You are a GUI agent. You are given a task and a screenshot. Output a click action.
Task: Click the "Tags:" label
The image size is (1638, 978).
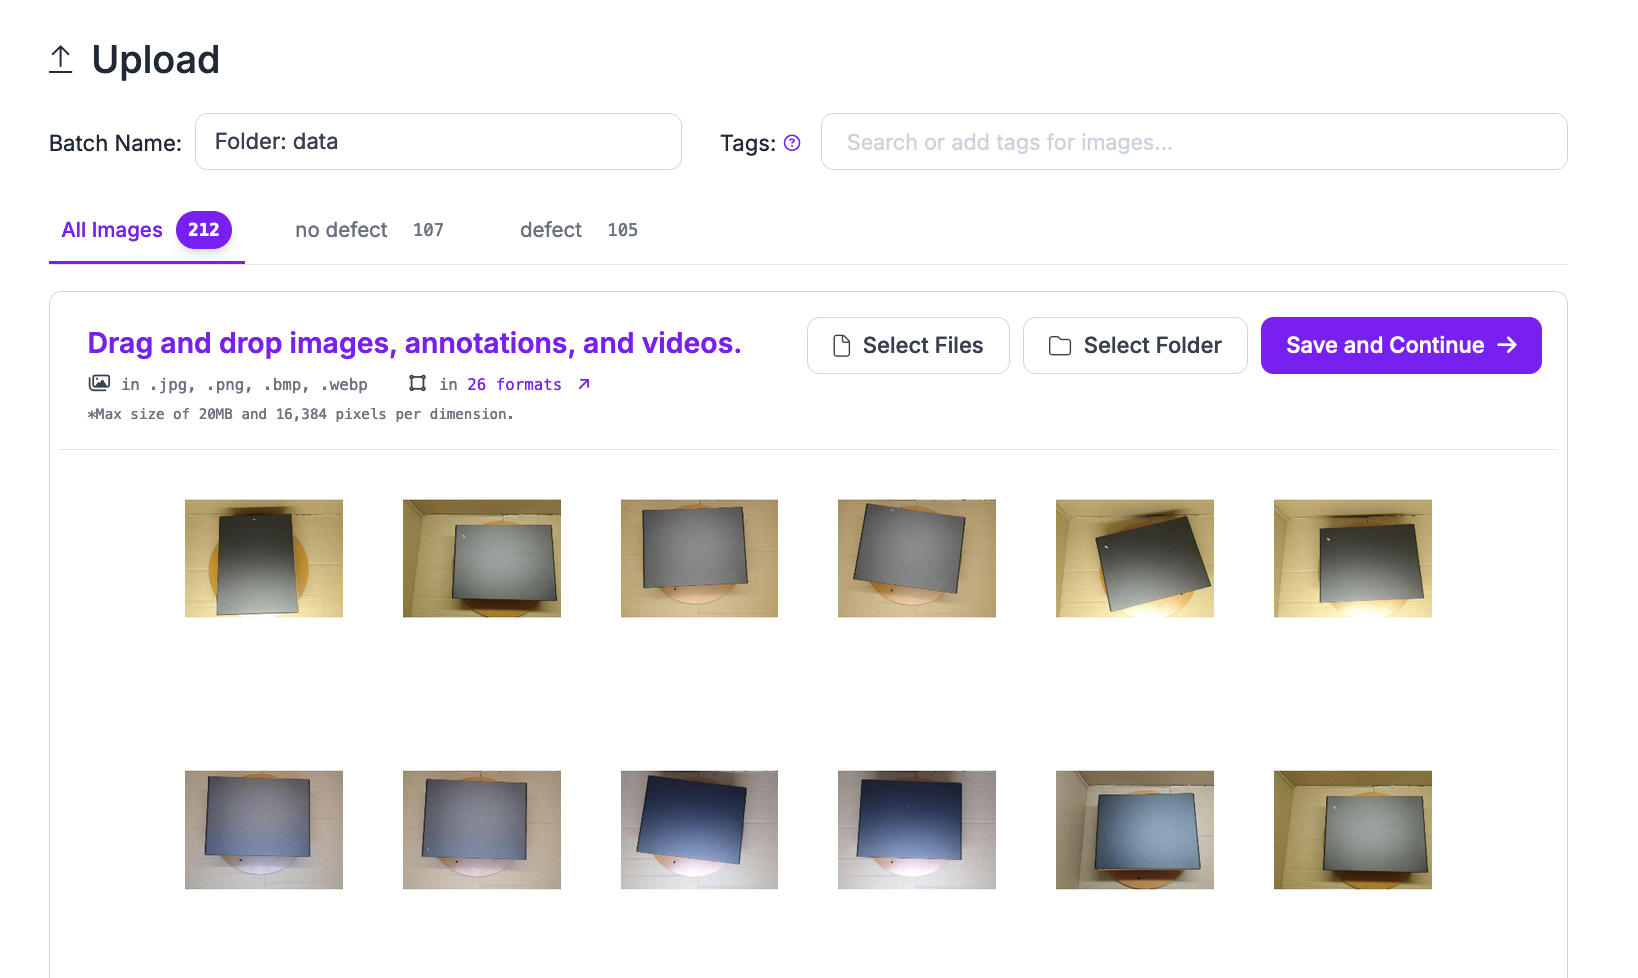(748, 143)
